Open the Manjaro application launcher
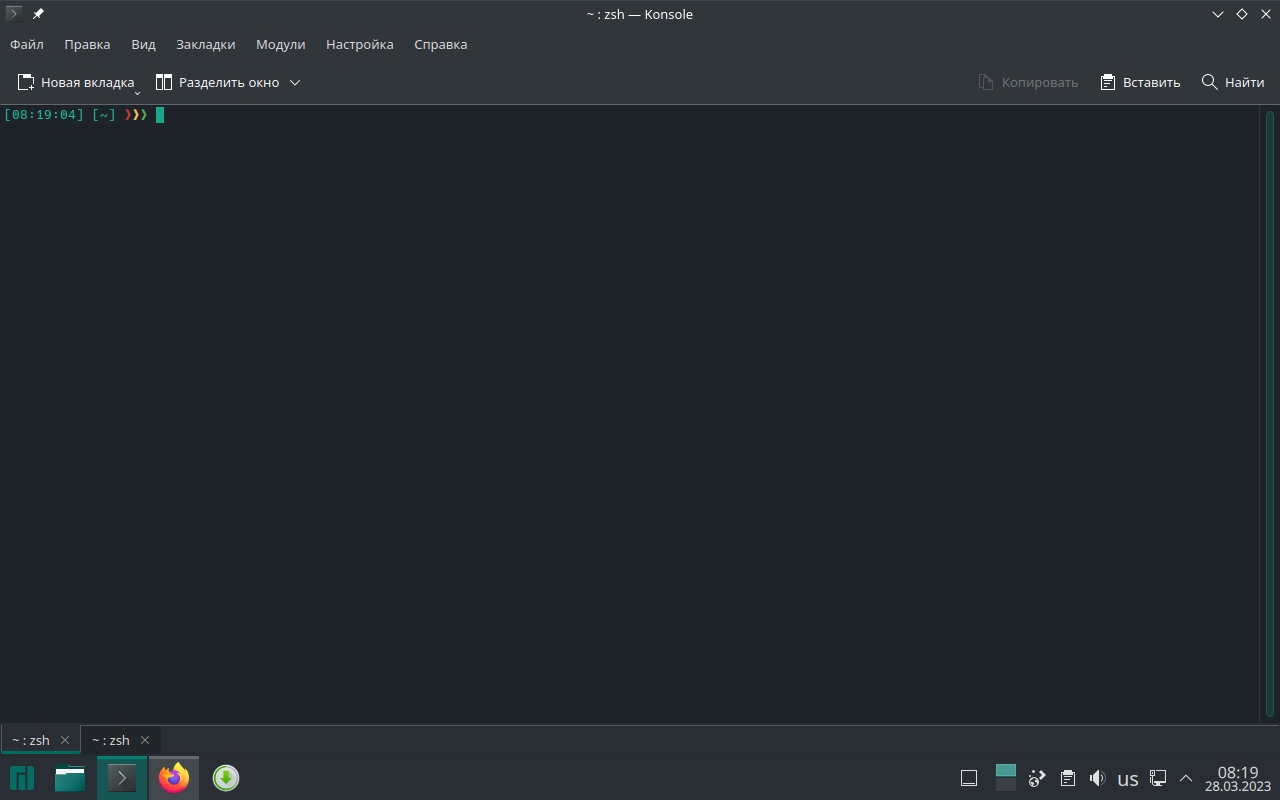 (22, 778)
